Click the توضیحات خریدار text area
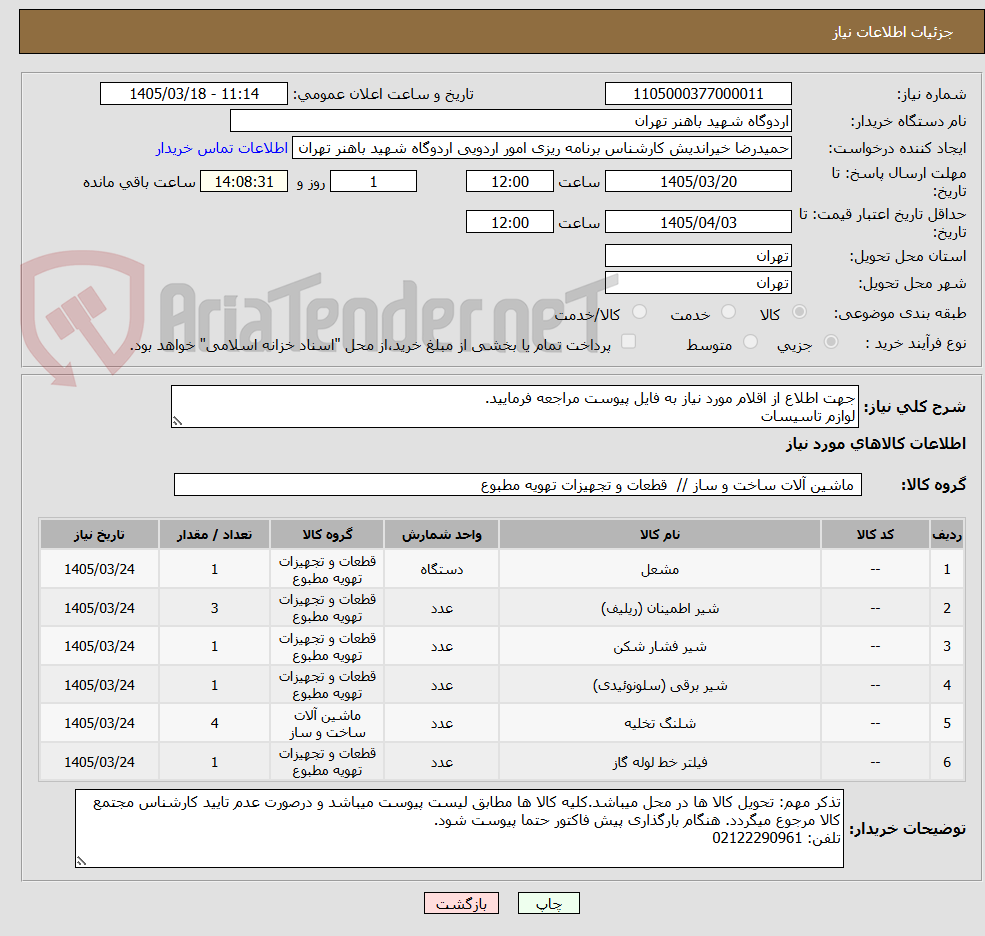The image size is (985, 936). pyautogui.click(x=459, y=829)
